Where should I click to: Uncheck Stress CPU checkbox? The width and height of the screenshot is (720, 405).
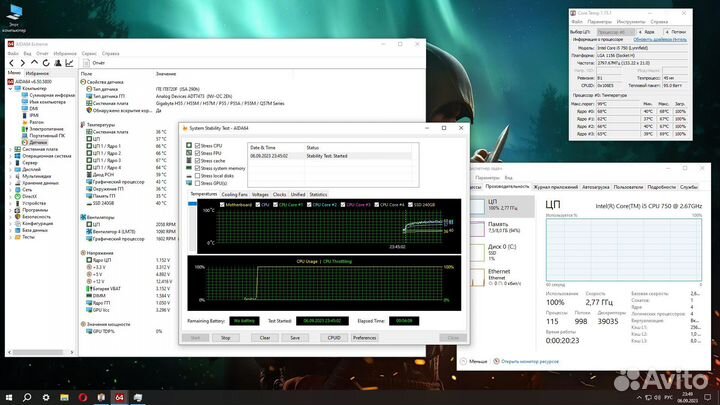(197, 146)
